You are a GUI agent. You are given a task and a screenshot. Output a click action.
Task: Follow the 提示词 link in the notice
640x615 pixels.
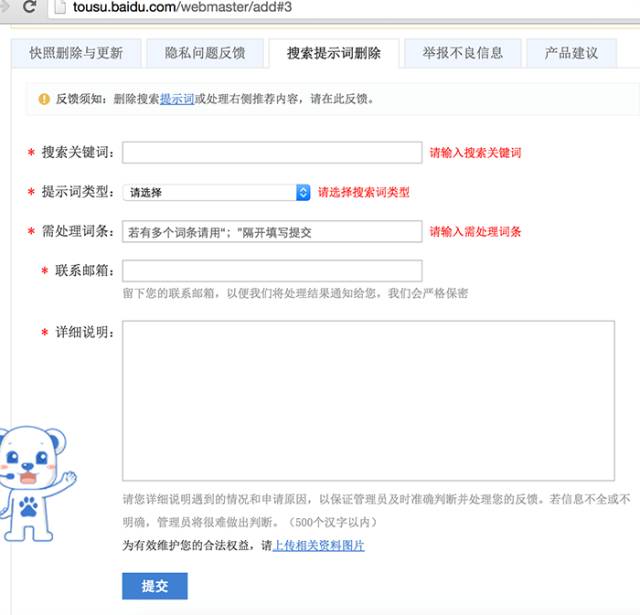(177, 99)
